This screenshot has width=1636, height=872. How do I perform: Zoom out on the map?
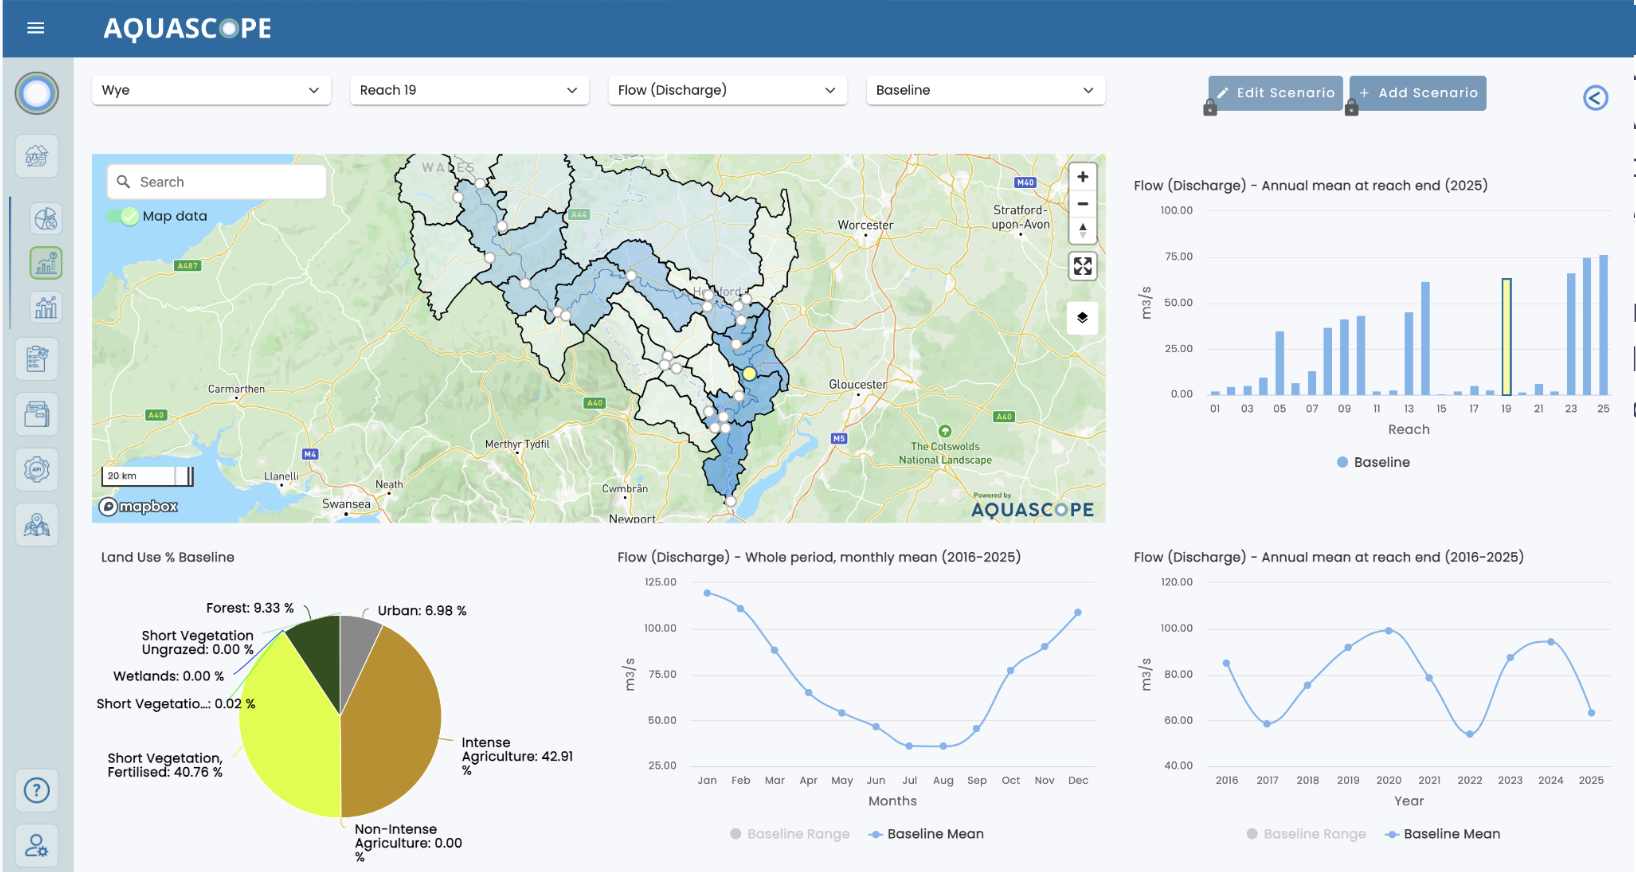coord(1082,204)
